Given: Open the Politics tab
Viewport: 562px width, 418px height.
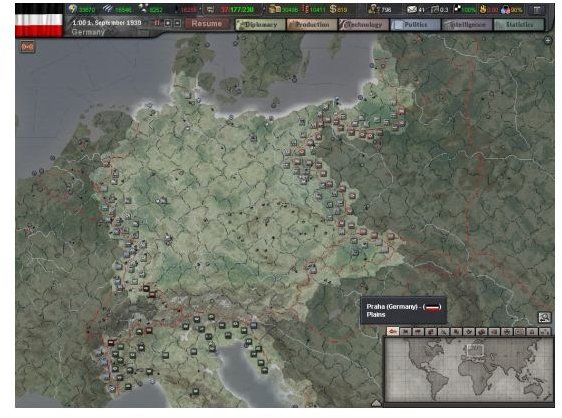Looking at the screenshot, I should click(415, 24).
